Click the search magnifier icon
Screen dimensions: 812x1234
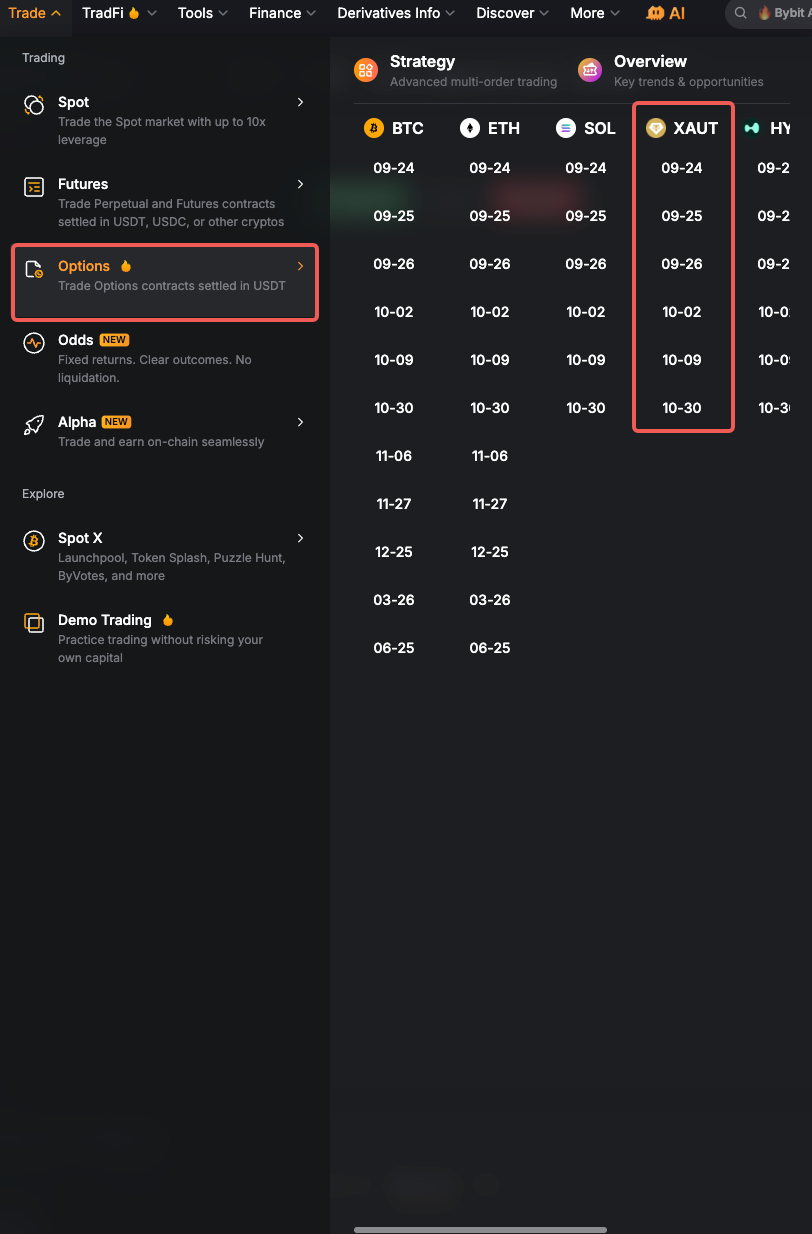741,13
